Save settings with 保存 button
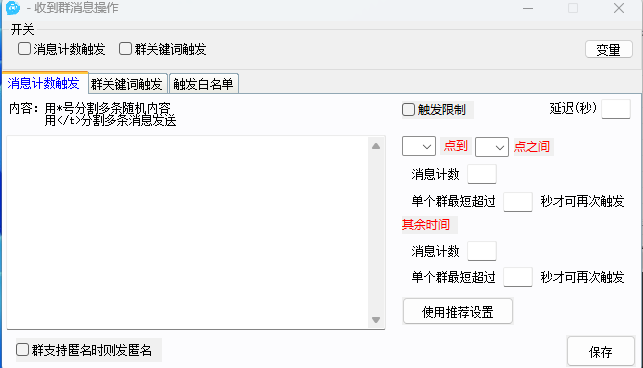 pos(601,352)
